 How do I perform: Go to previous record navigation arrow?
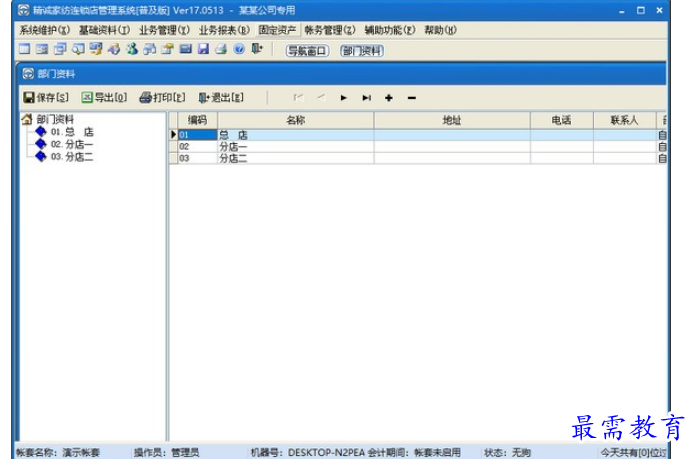321,98
